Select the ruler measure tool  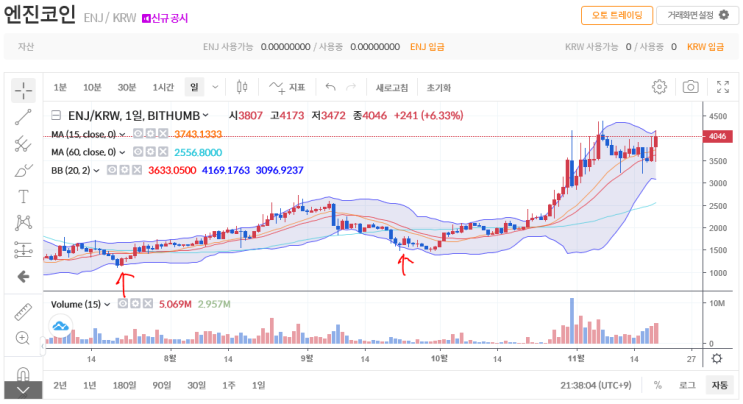point(23,312)
